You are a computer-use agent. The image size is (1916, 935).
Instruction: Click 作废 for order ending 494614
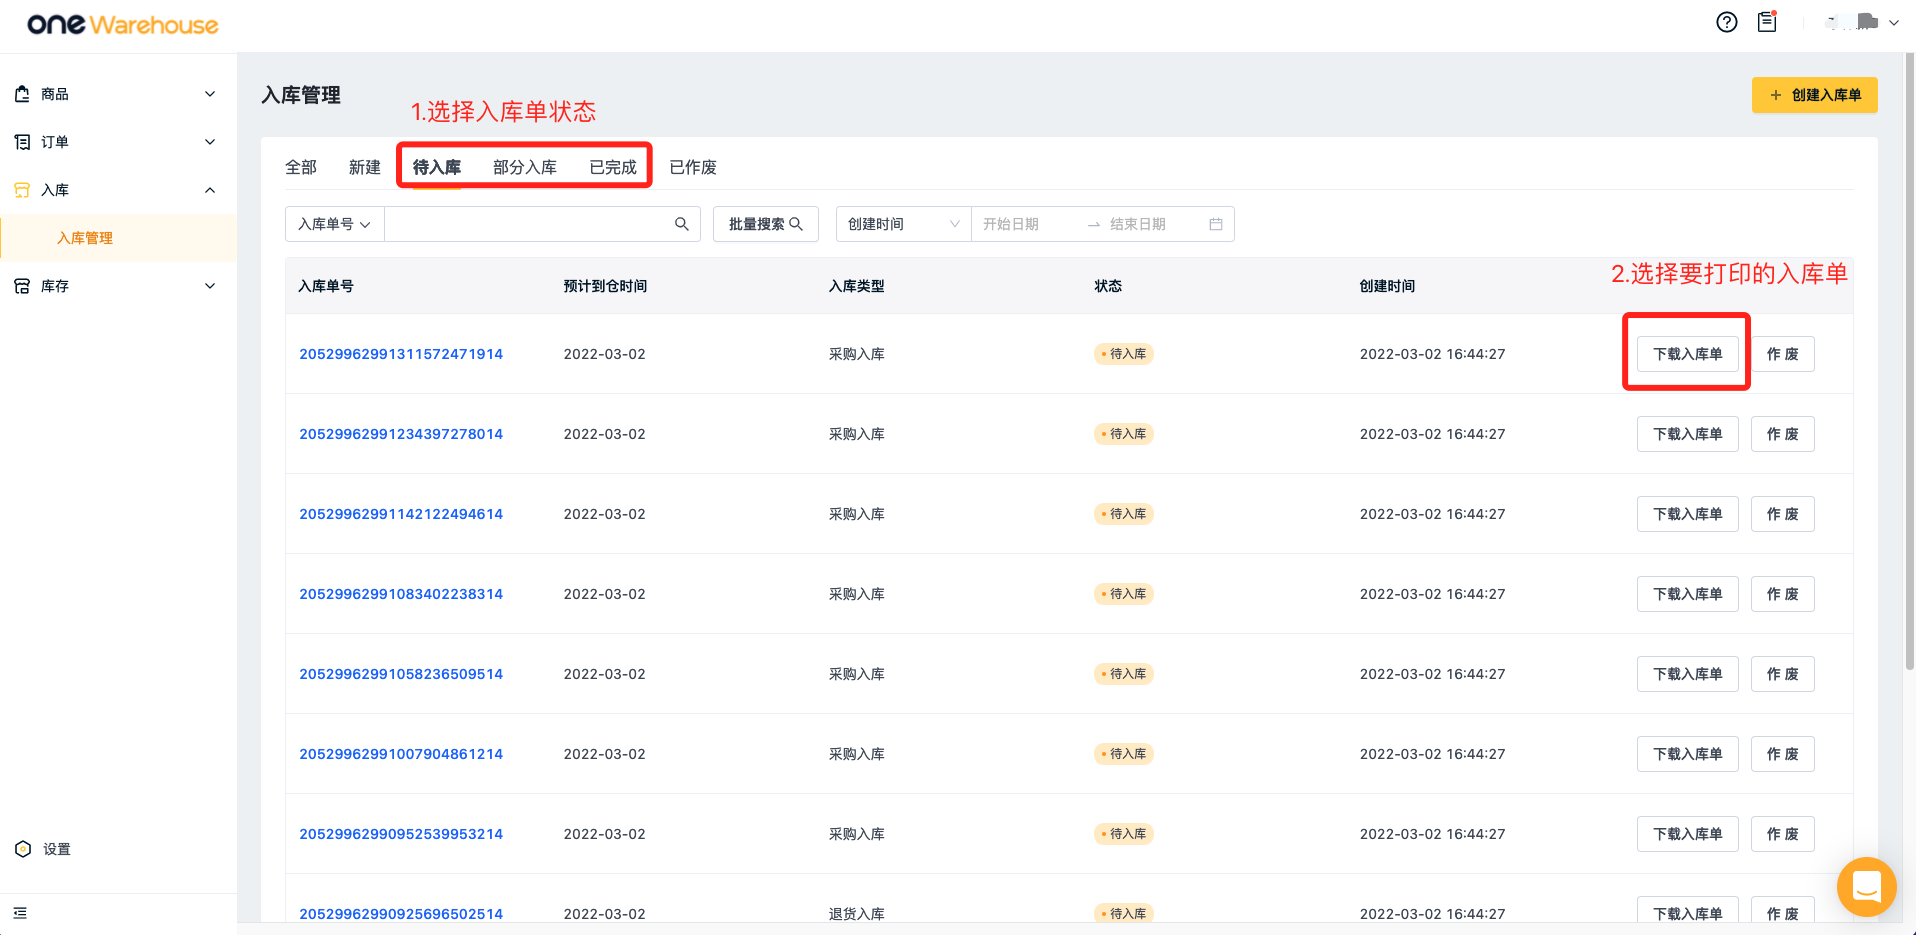1782,514
